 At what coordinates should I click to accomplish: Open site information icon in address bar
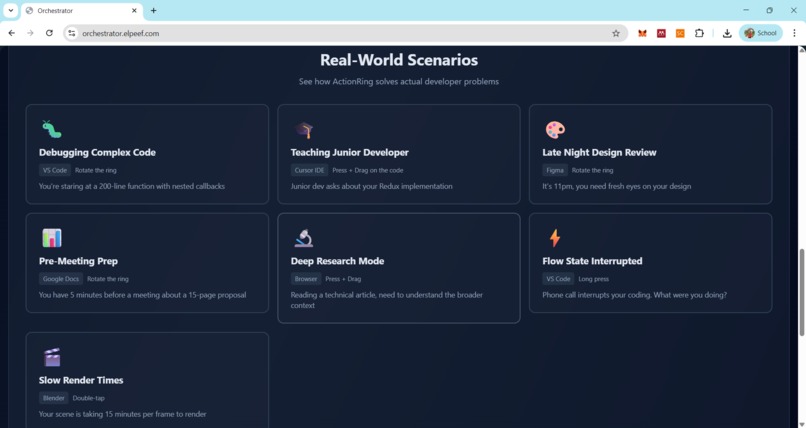72,33
